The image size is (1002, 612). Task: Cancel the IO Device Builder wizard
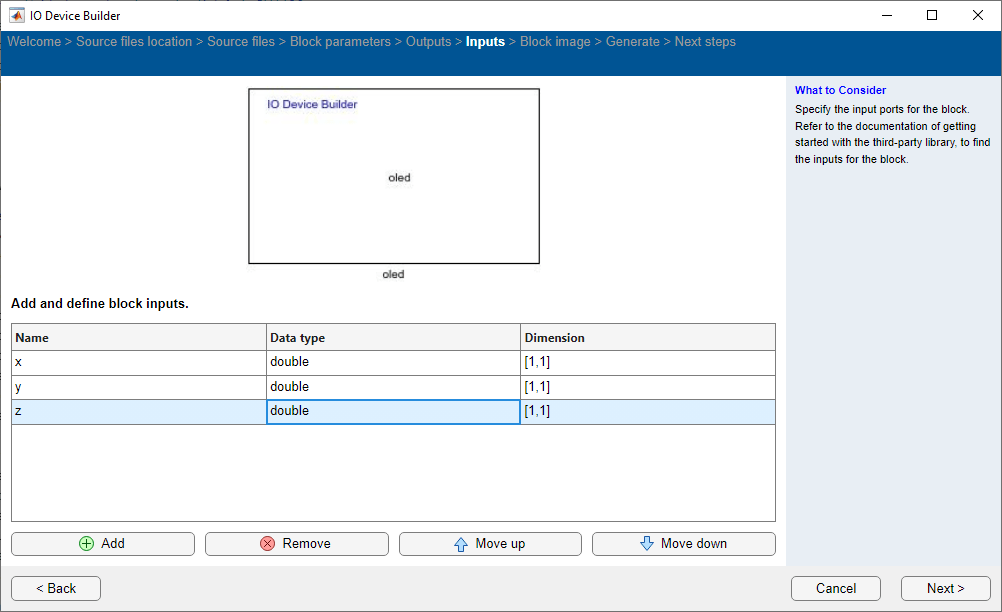[835, 588]
